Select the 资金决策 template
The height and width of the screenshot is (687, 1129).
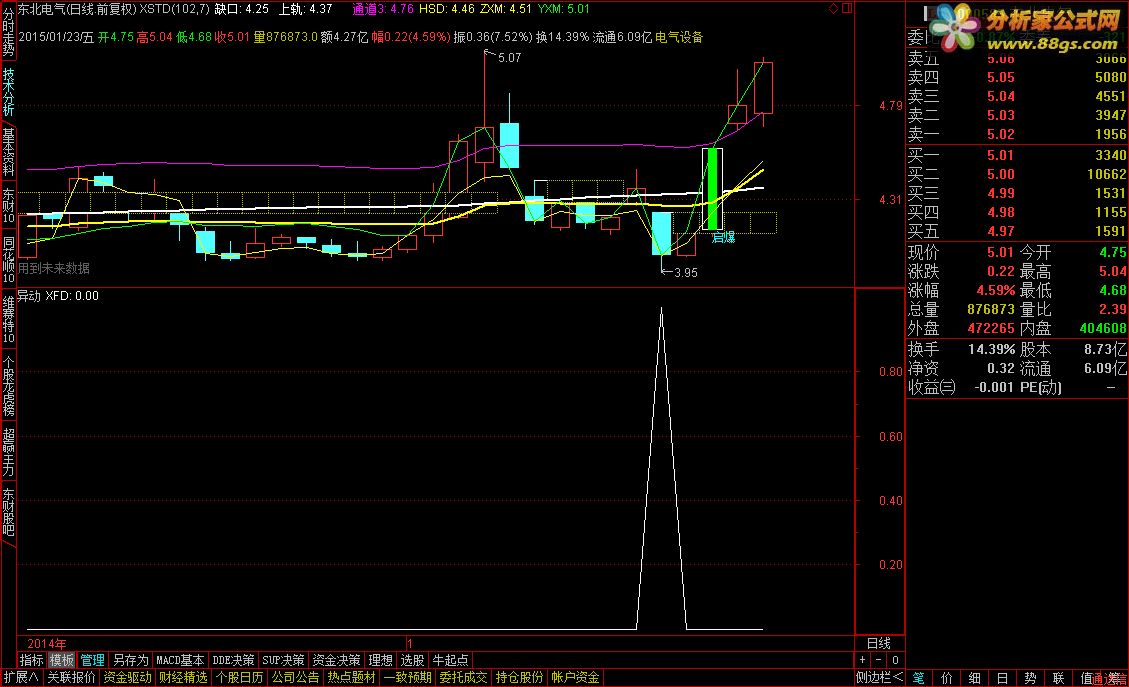point(336,660)
